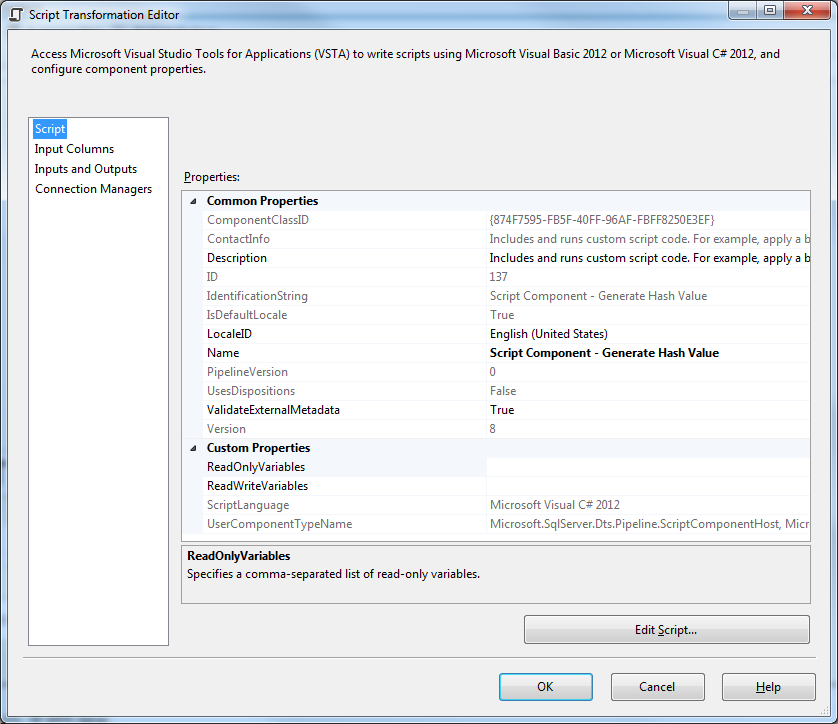
Task: Cancel the dialog
Action: [657, 687]
